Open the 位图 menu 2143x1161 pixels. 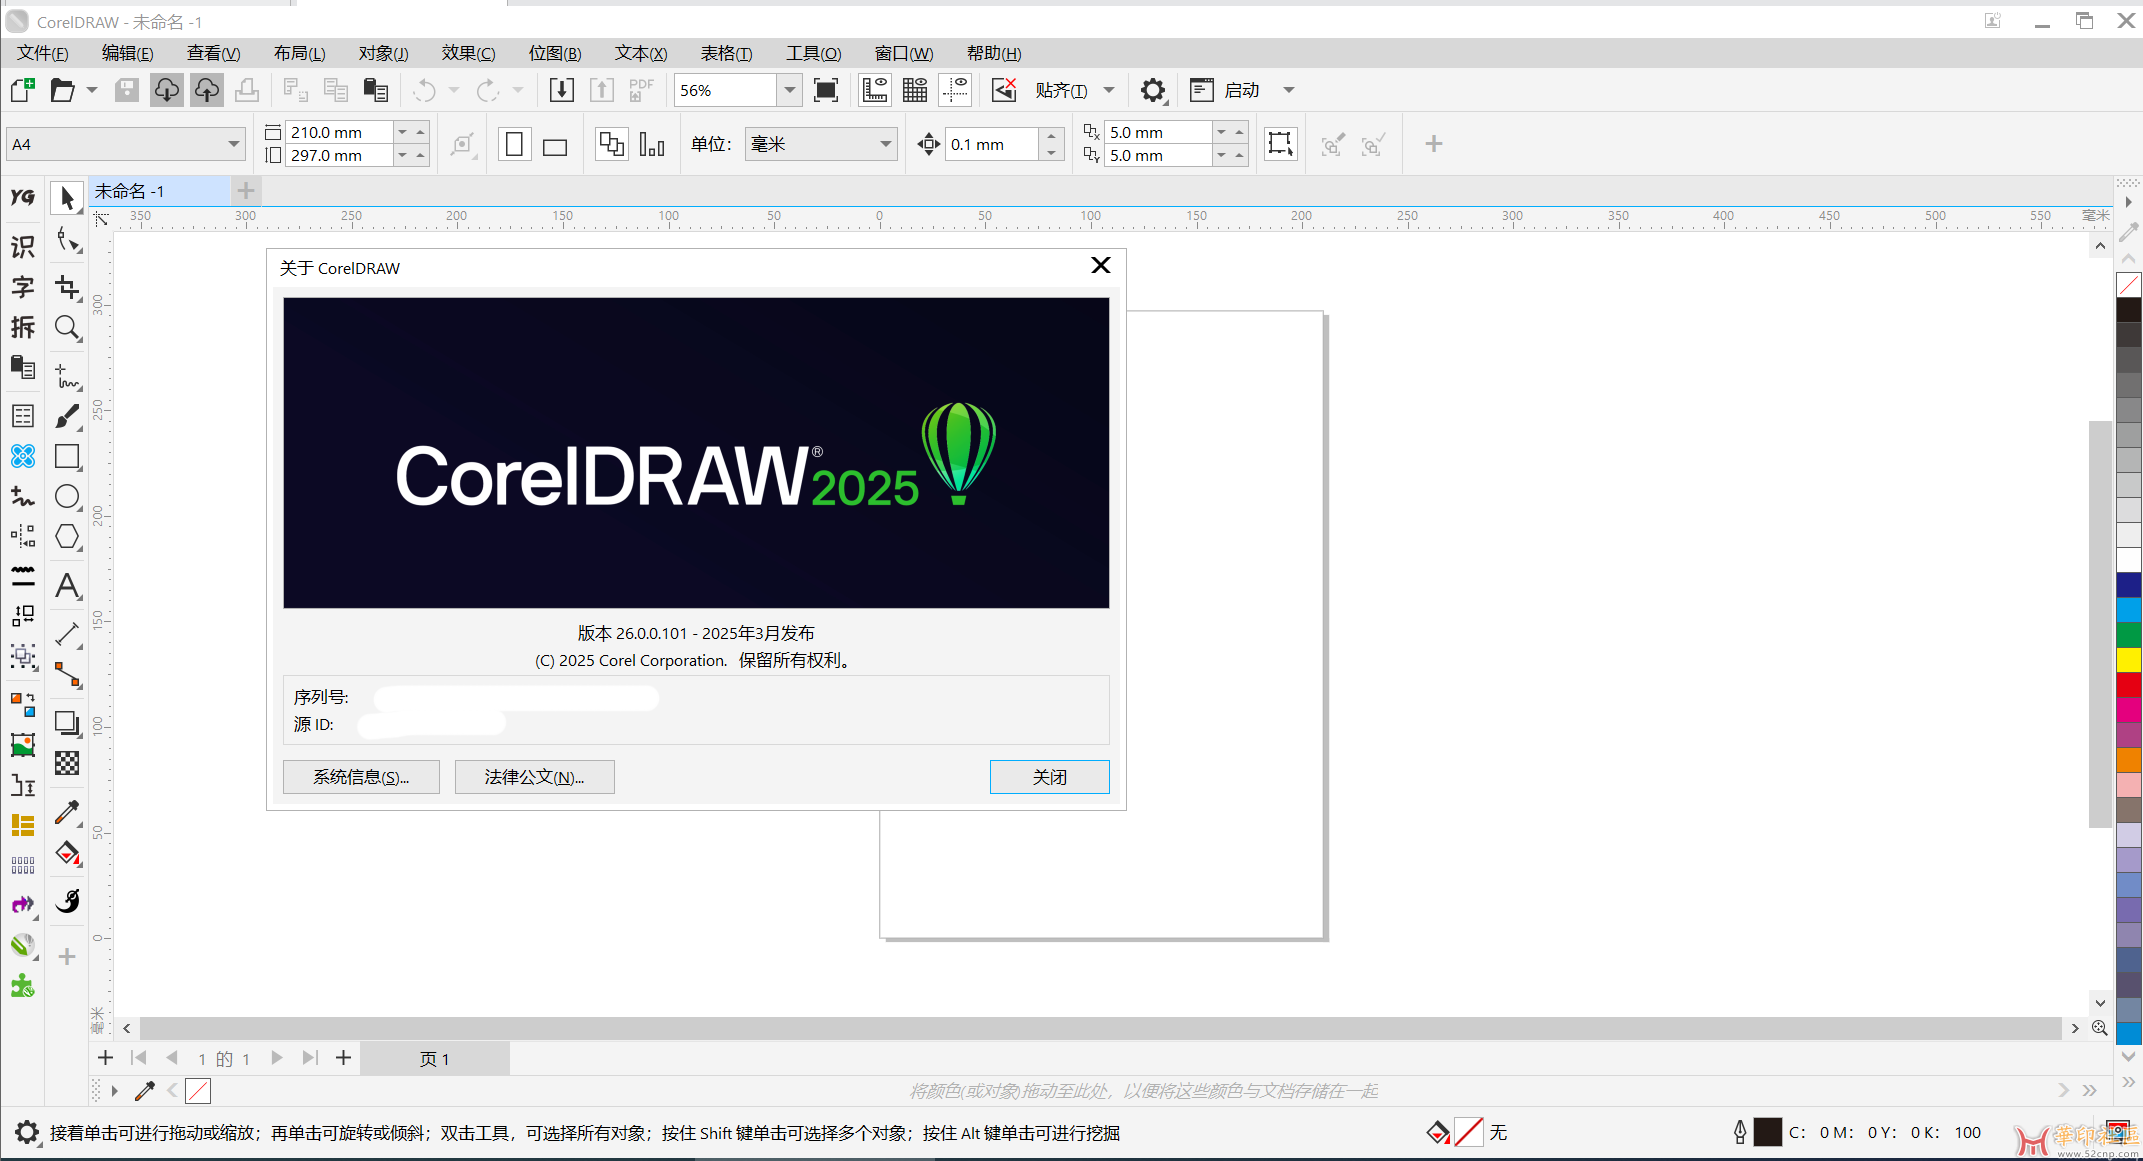(x=555, y=53)
